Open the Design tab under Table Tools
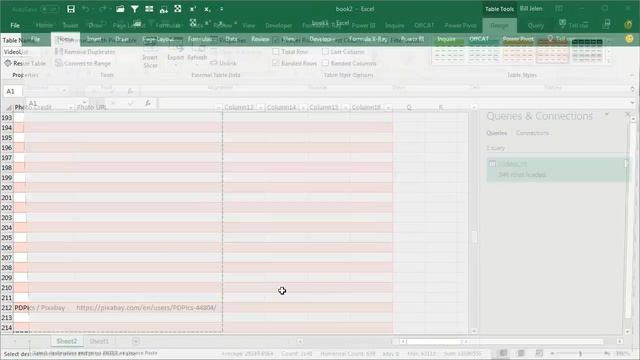Screen dimensions: 640x360 (499, 25)
